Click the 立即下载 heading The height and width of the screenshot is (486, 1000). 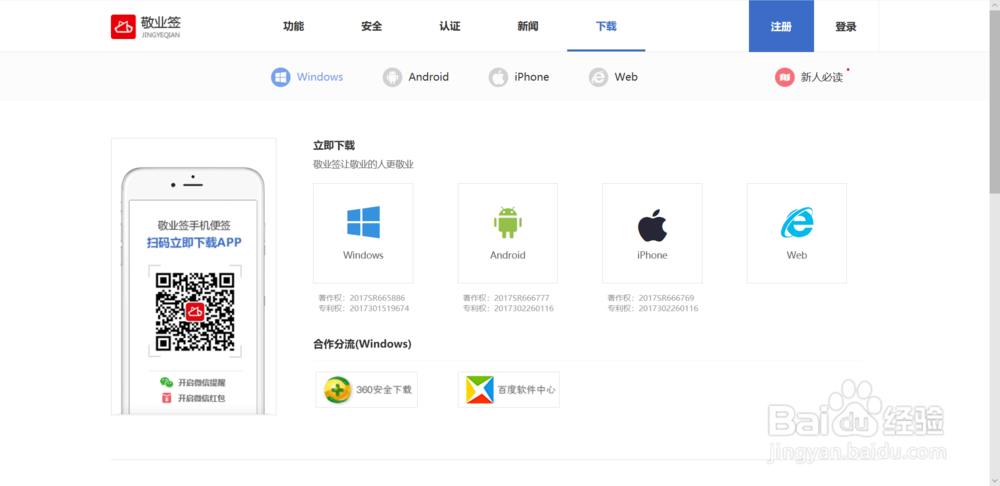tap(334, 145)
